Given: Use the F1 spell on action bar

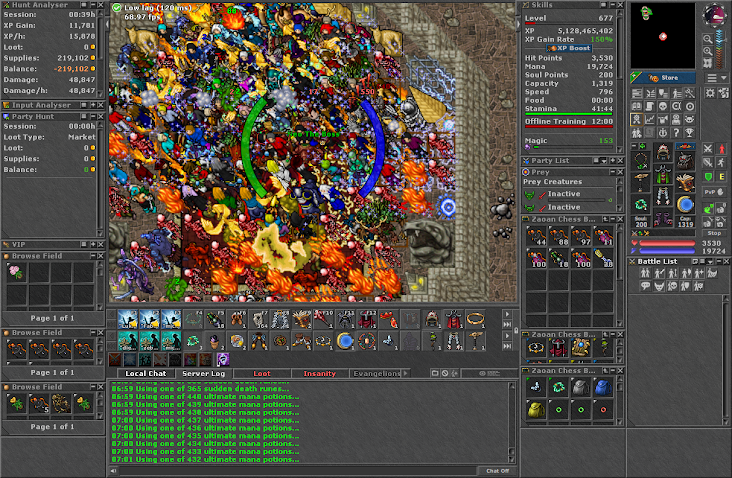Looking at the screenshot, I should pyautogui.click(x=127, y=320).
